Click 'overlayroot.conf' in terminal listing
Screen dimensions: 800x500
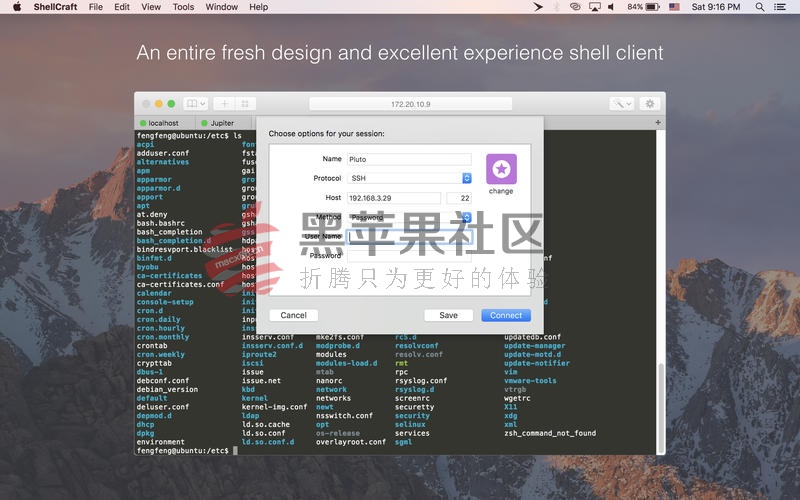351,442
